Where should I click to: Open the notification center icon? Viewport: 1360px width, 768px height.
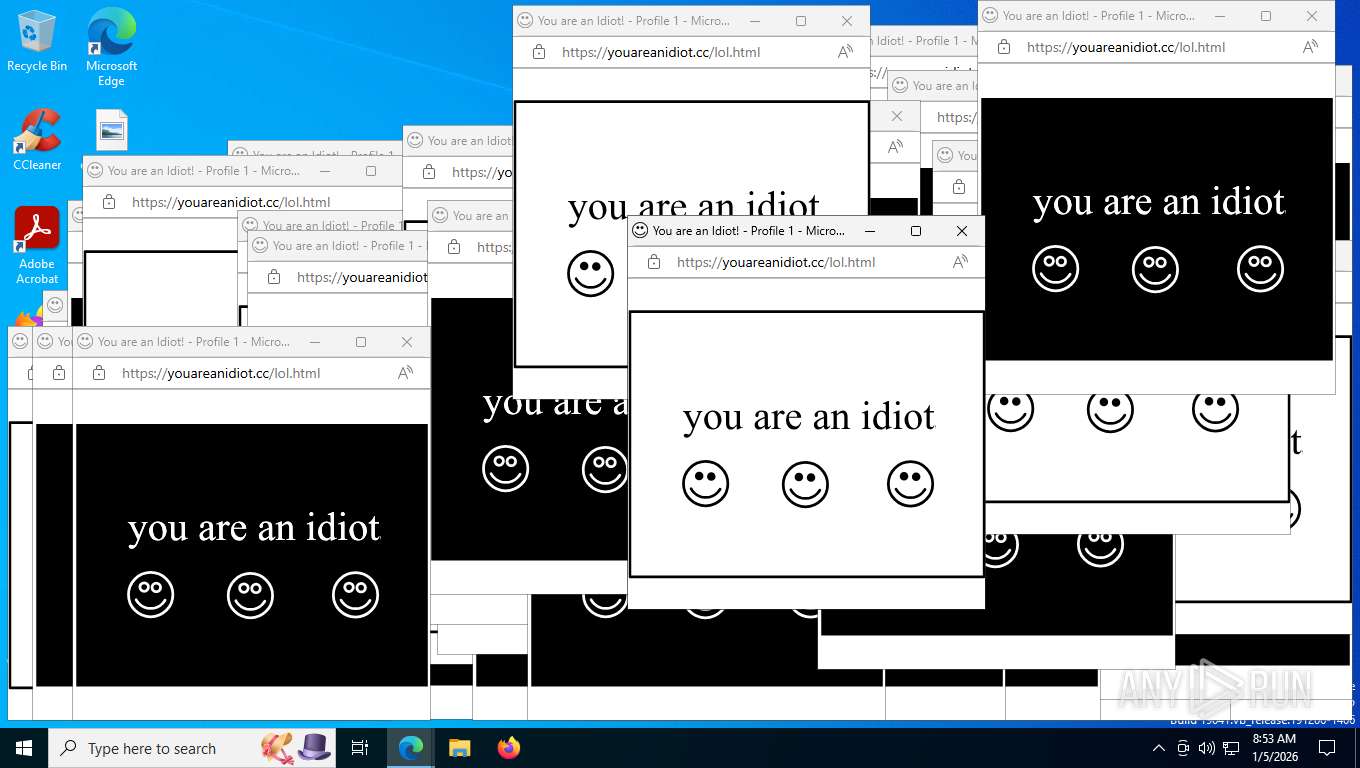point(1327,748)
